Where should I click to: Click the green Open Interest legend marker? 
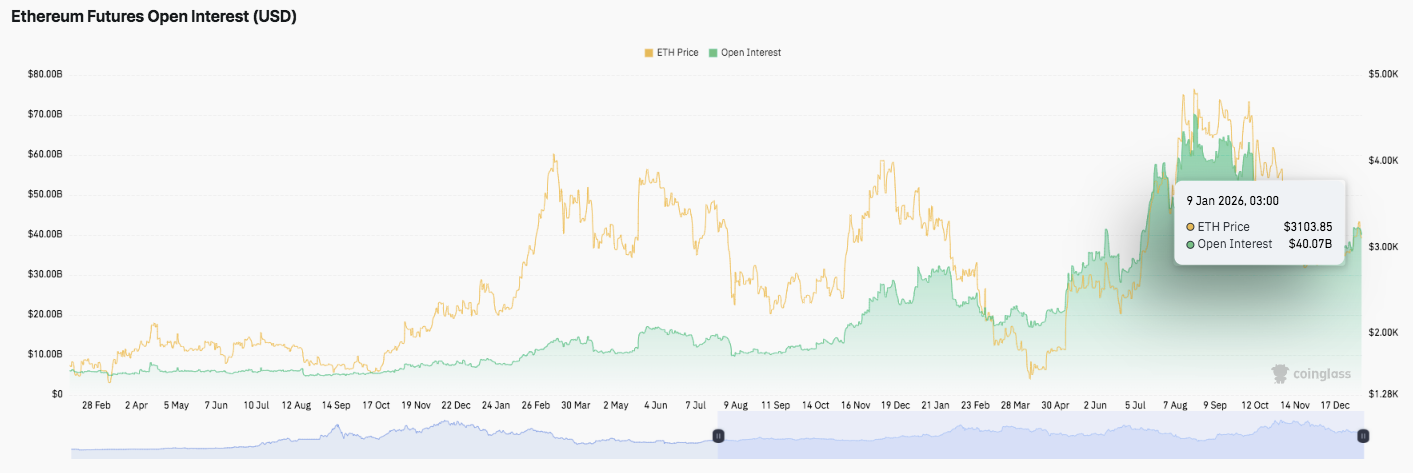[713, 52]
